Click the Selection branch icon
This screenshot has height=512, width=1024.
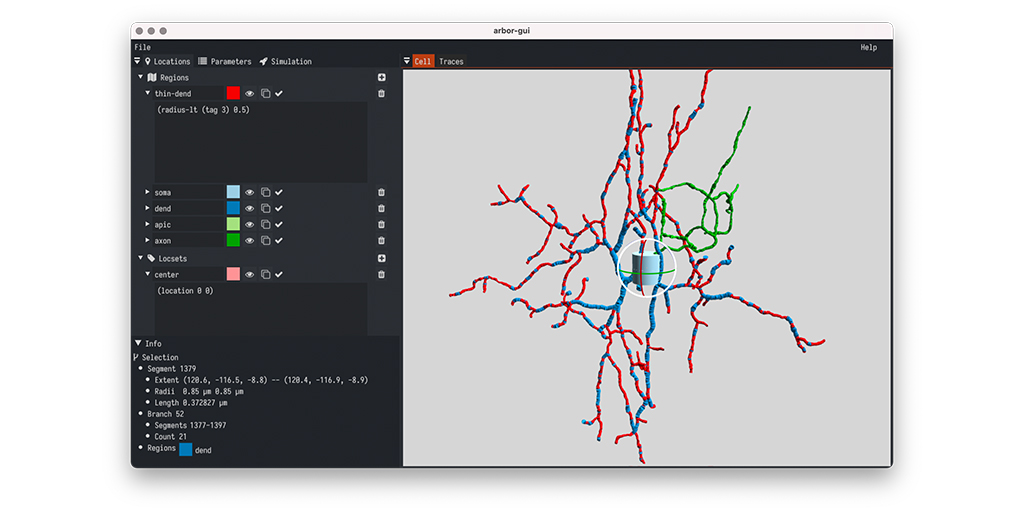coord(136,357)
